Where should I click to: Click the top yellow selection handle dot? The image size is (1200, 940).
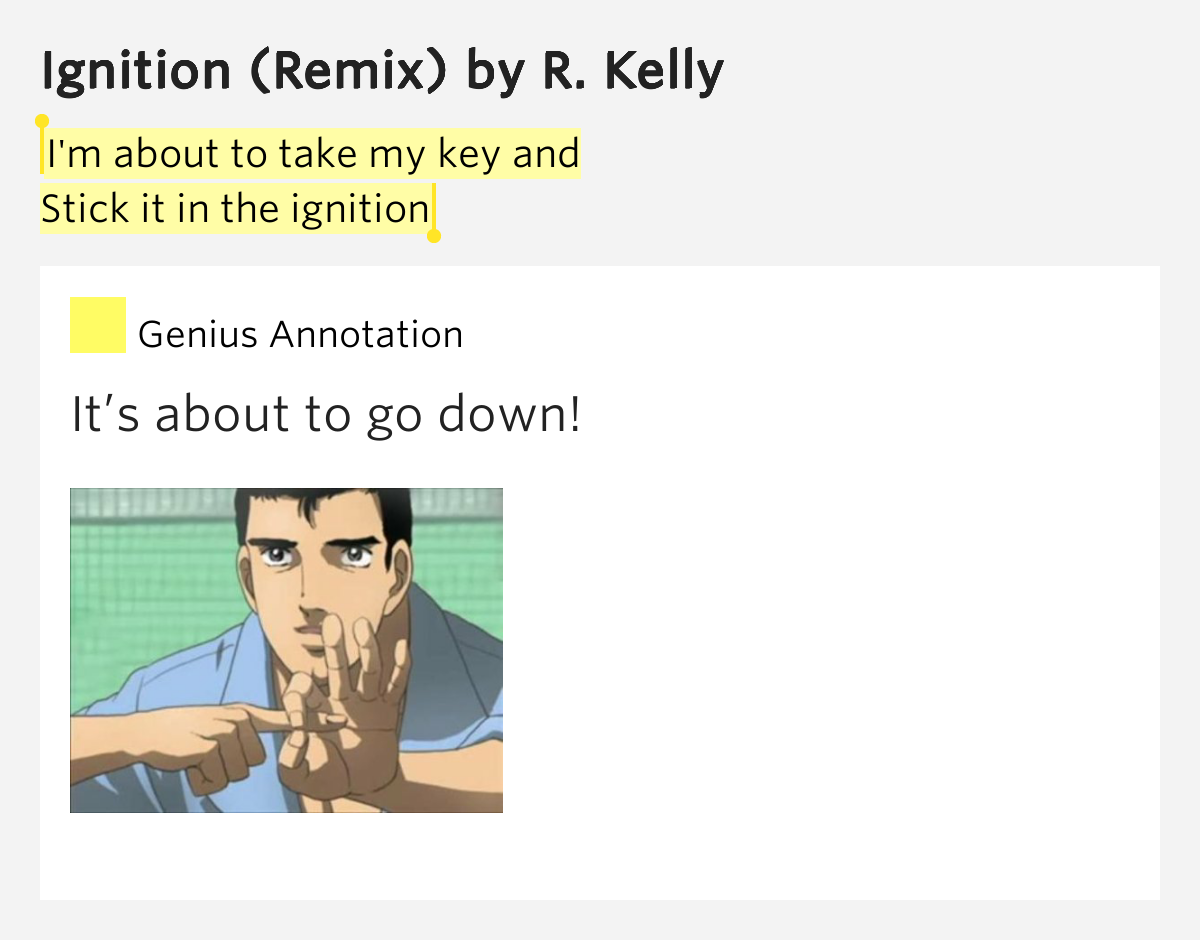[x=42, y=121]
